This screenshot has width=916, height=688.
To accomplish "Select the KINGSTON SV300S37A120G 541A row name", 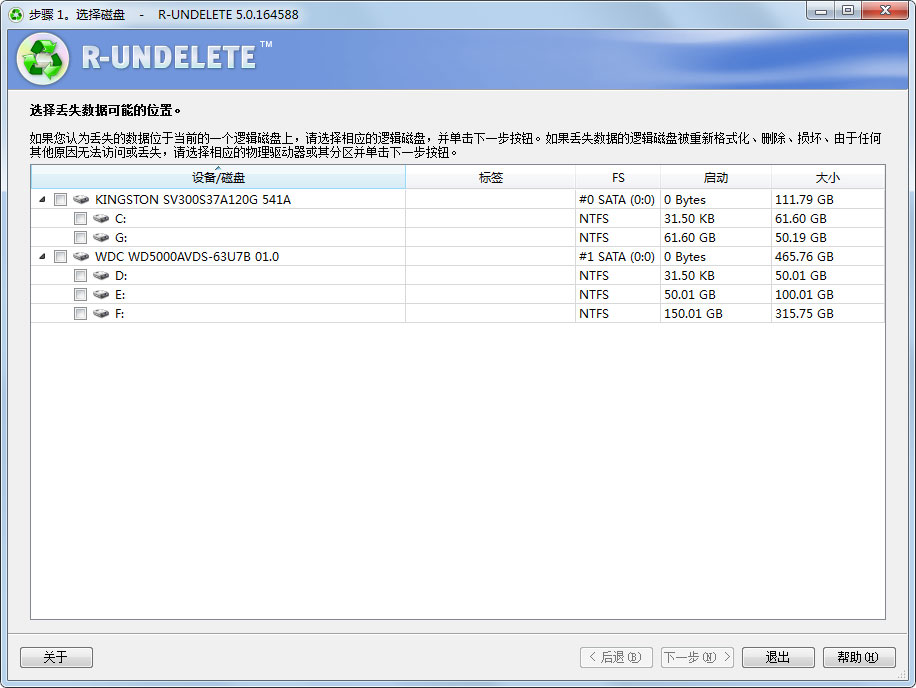I will tap(193, 200).
